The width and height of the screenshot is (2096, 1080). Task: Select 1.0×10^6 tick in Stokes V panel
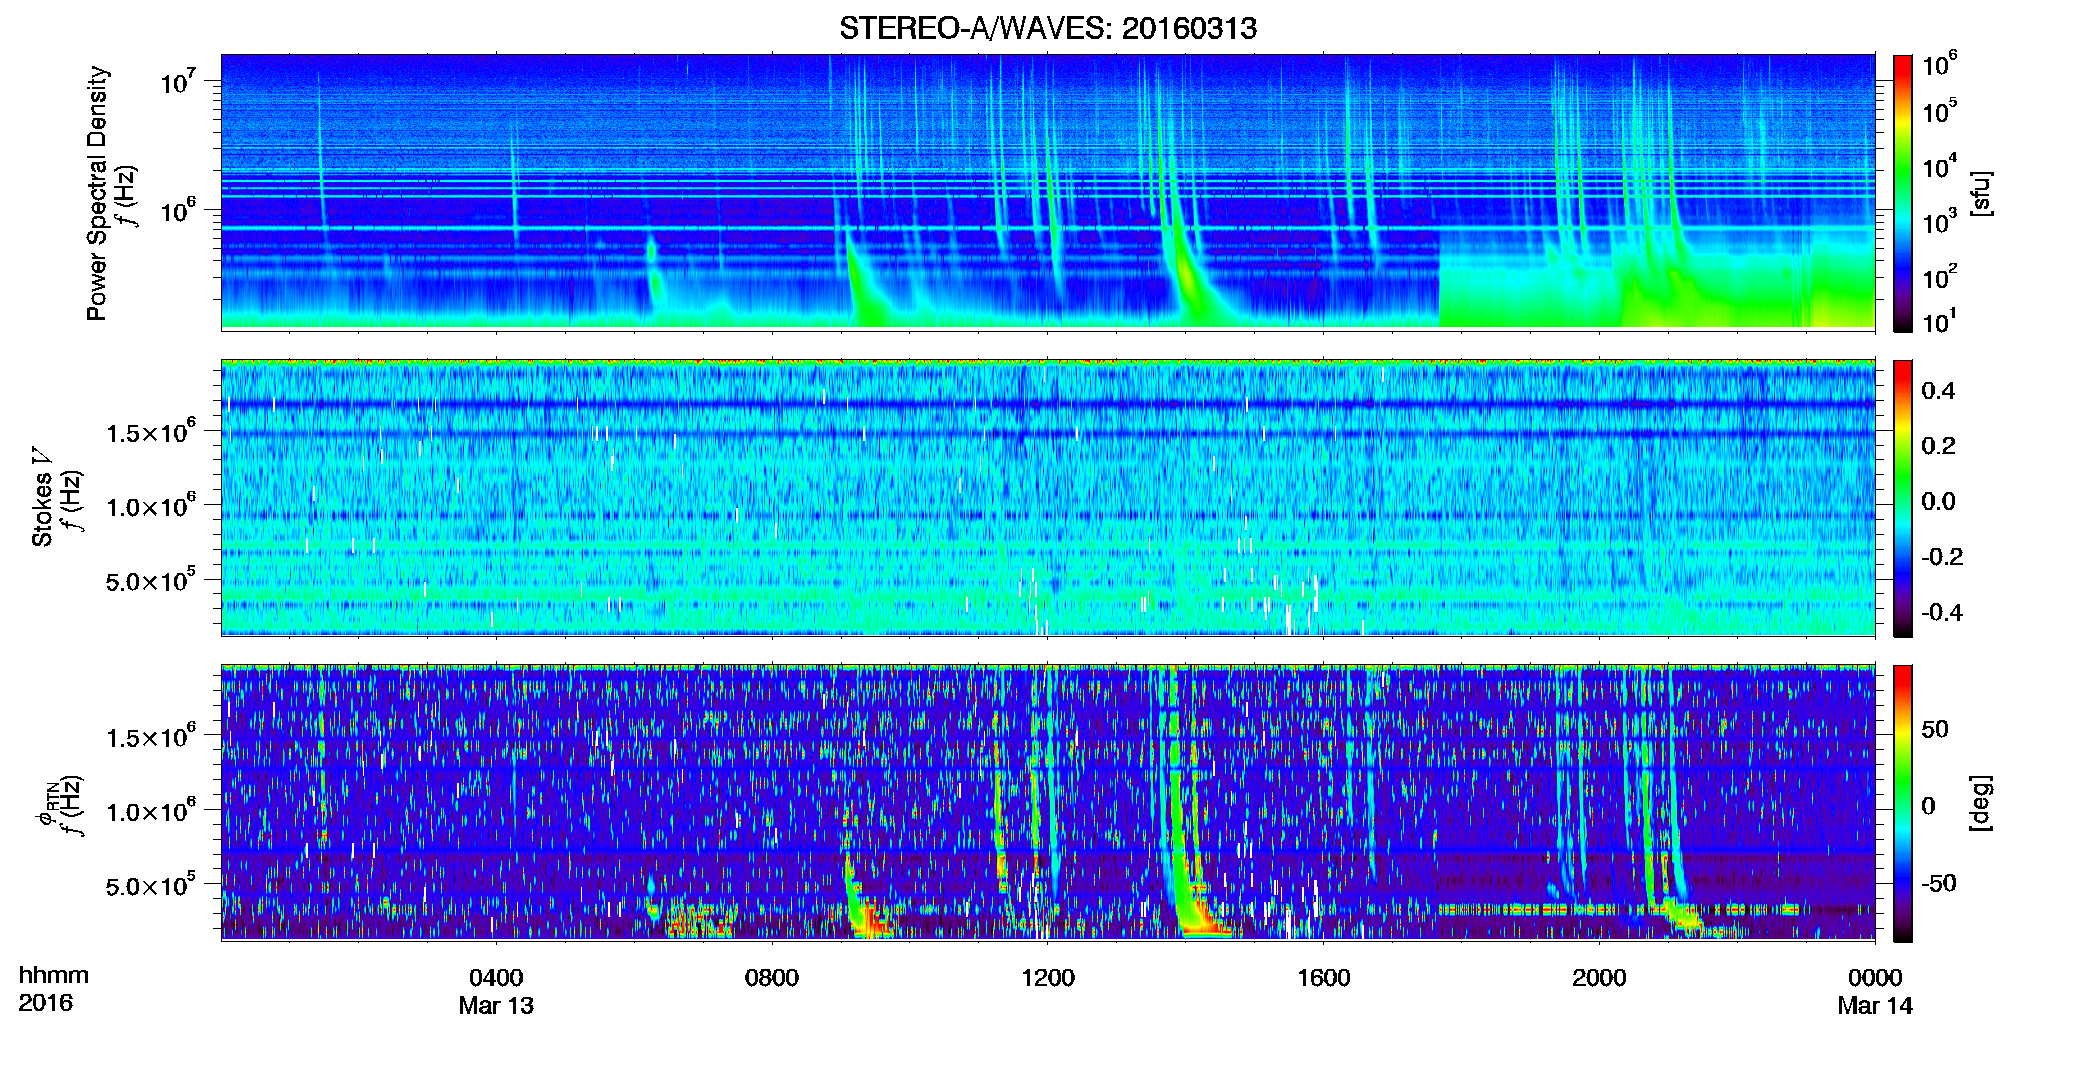coord(151,506)
